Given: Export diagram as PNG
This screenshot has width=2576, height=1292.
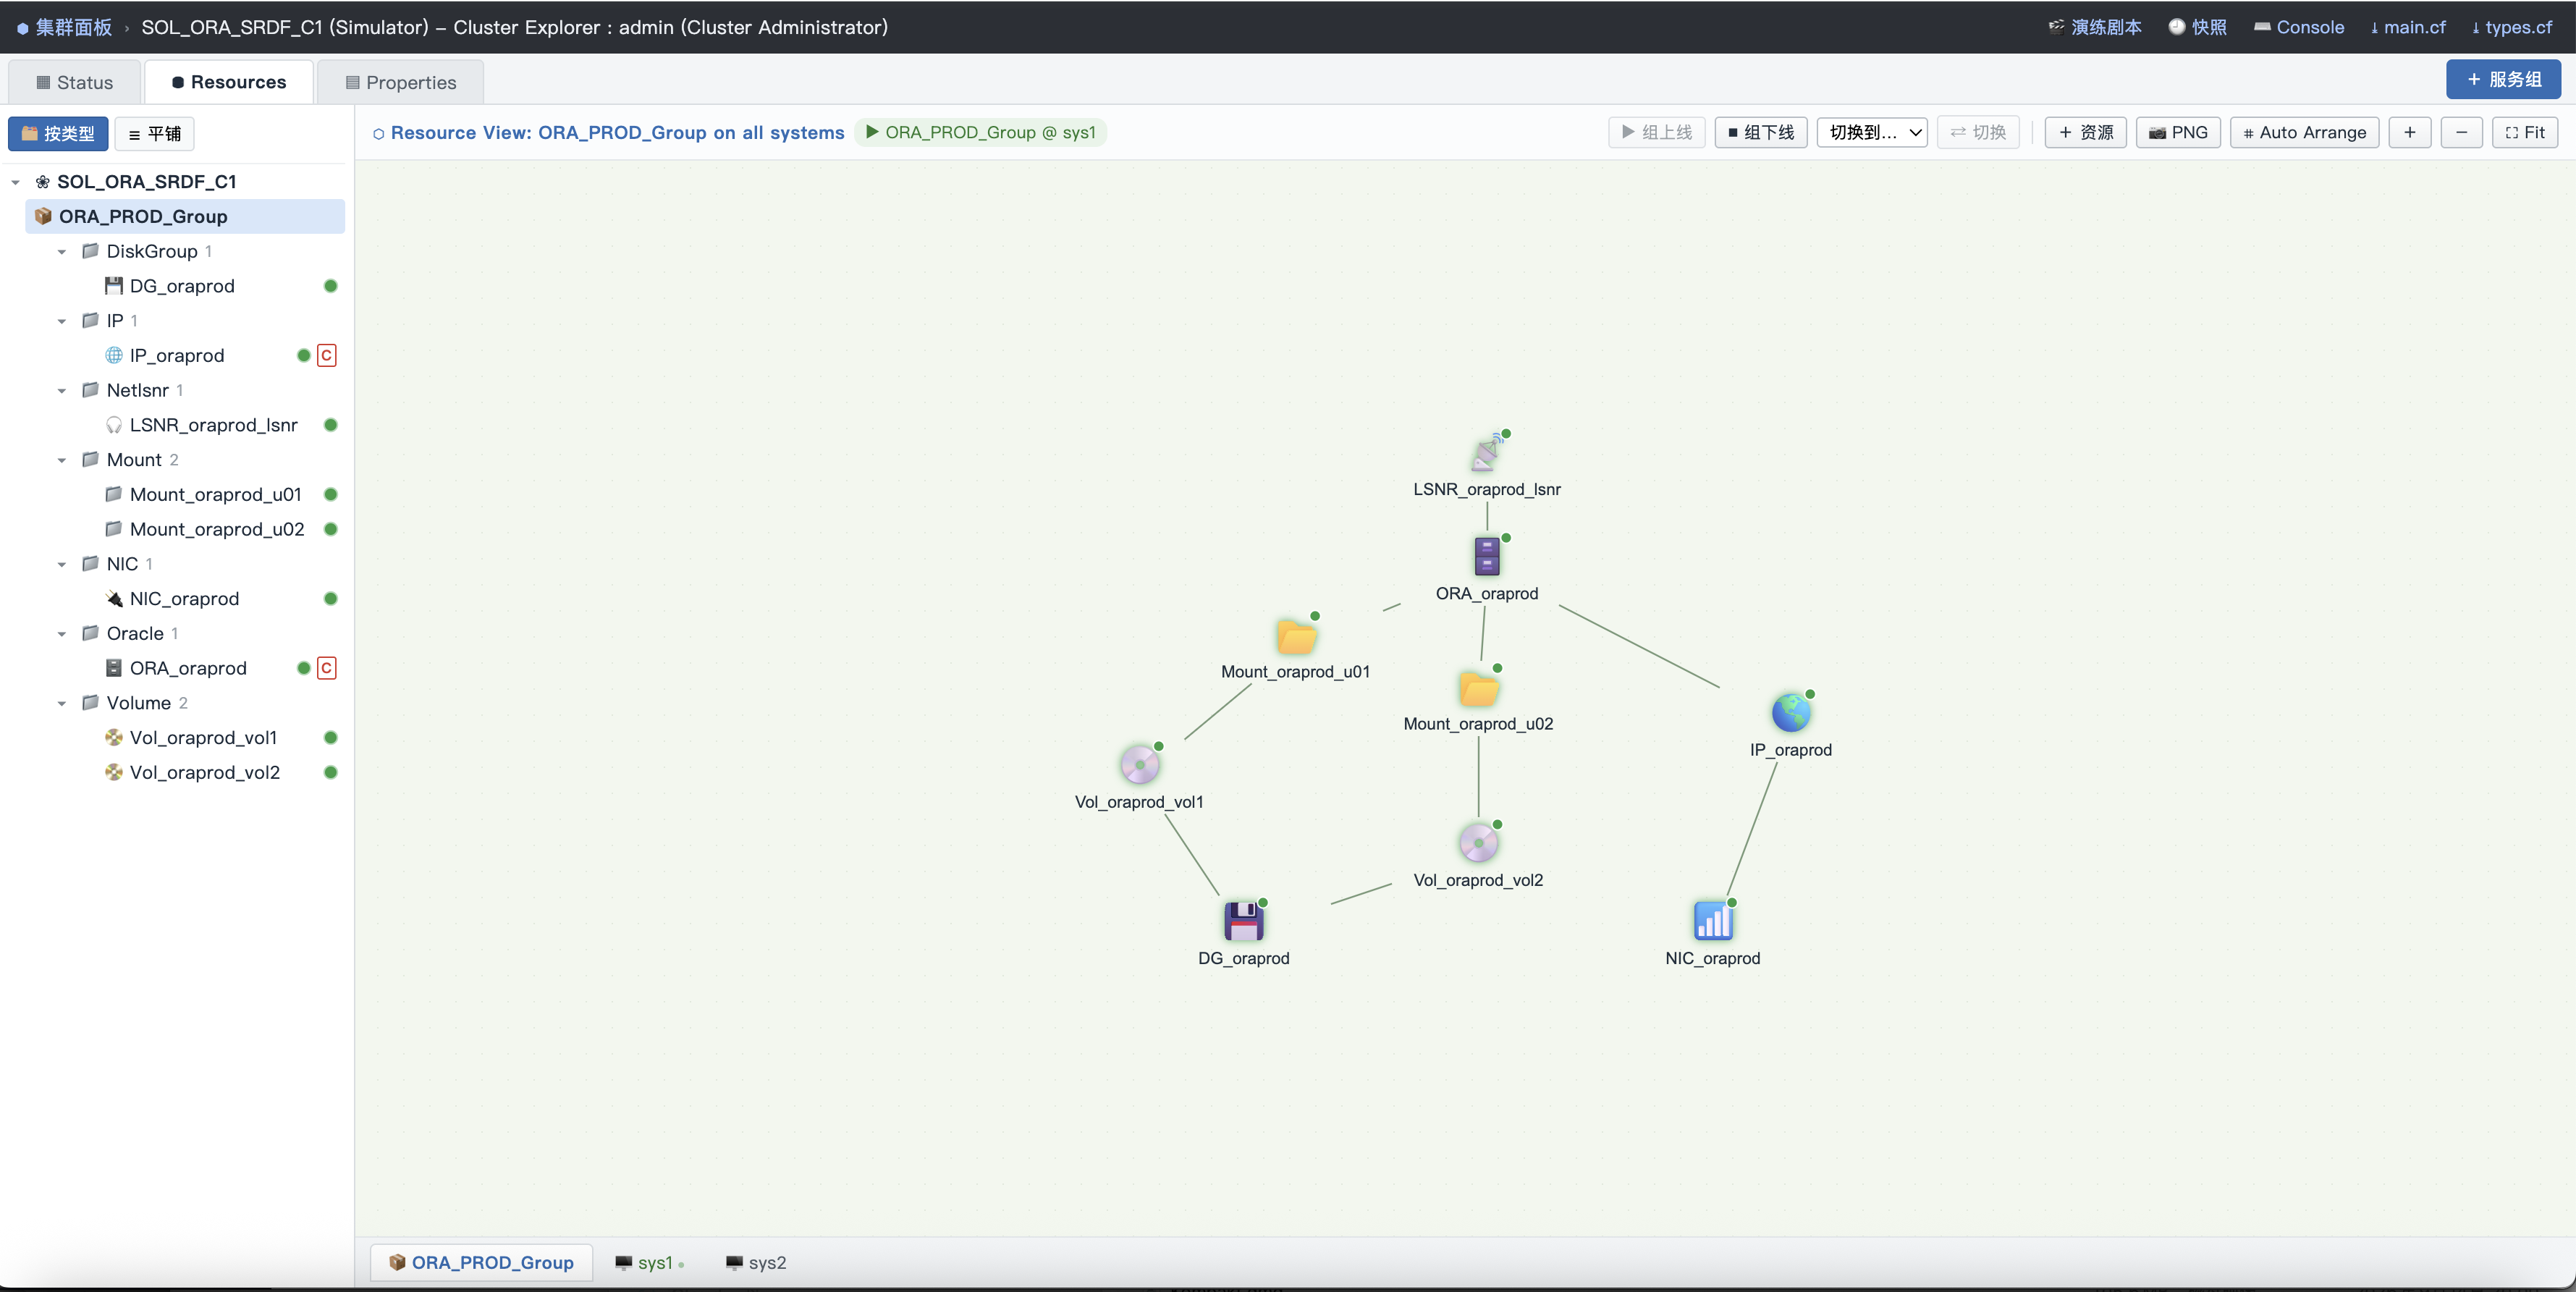Looking at the screenshot, I should click(x=2178, y=132).
